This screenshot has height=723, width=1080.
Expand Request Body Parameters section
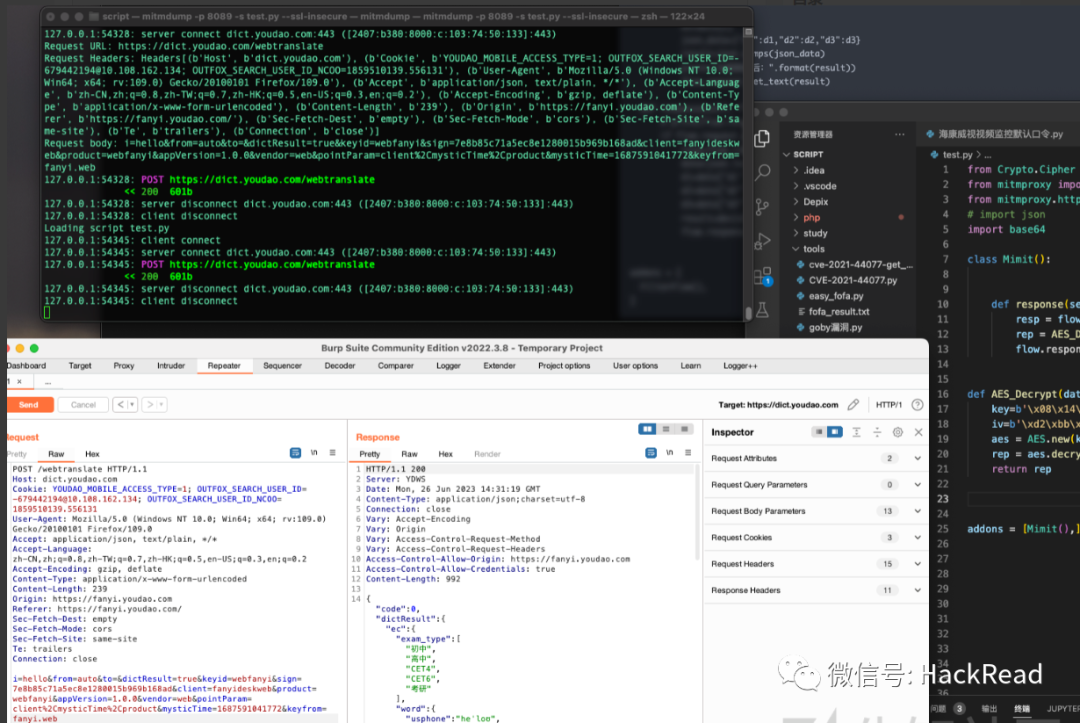tap(917, 511)
